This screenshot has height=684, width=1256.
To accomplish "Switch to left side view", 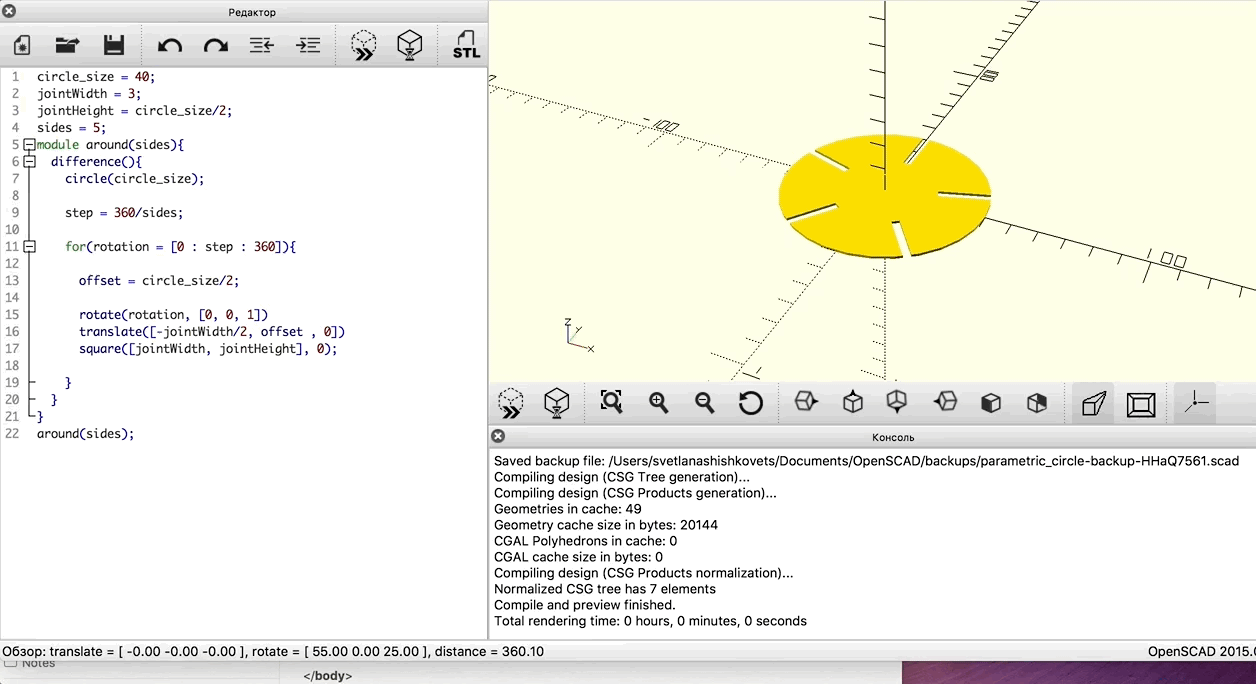I will (945, 402).
